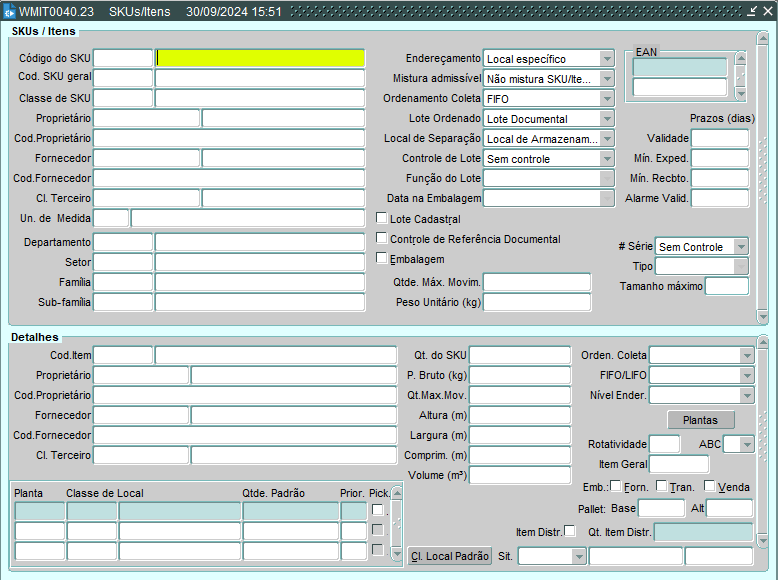This screenshot has height=580, width=778.
Task: Expand the Ordenamento Coleta FIFO dropdown
Action: click(606, 99)
